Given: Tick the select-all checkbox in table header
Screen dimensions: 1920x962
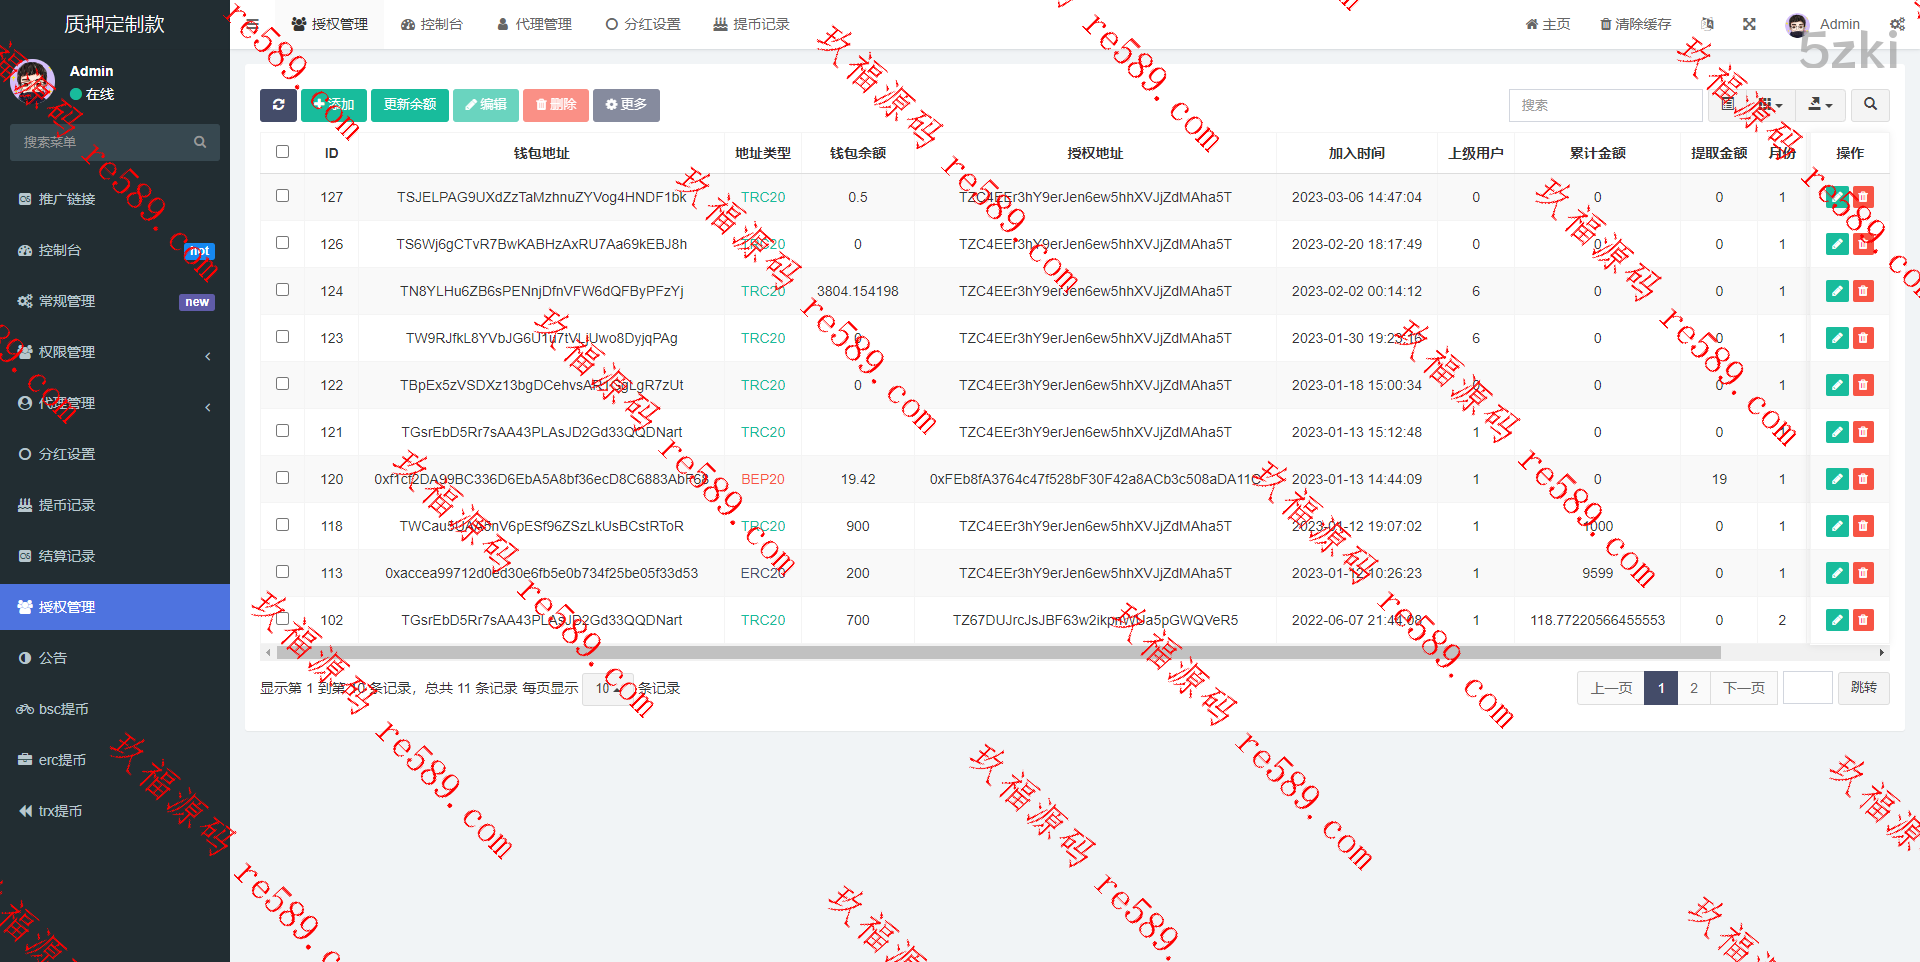Looking at the screenshot, I should [x=283, y=152].
